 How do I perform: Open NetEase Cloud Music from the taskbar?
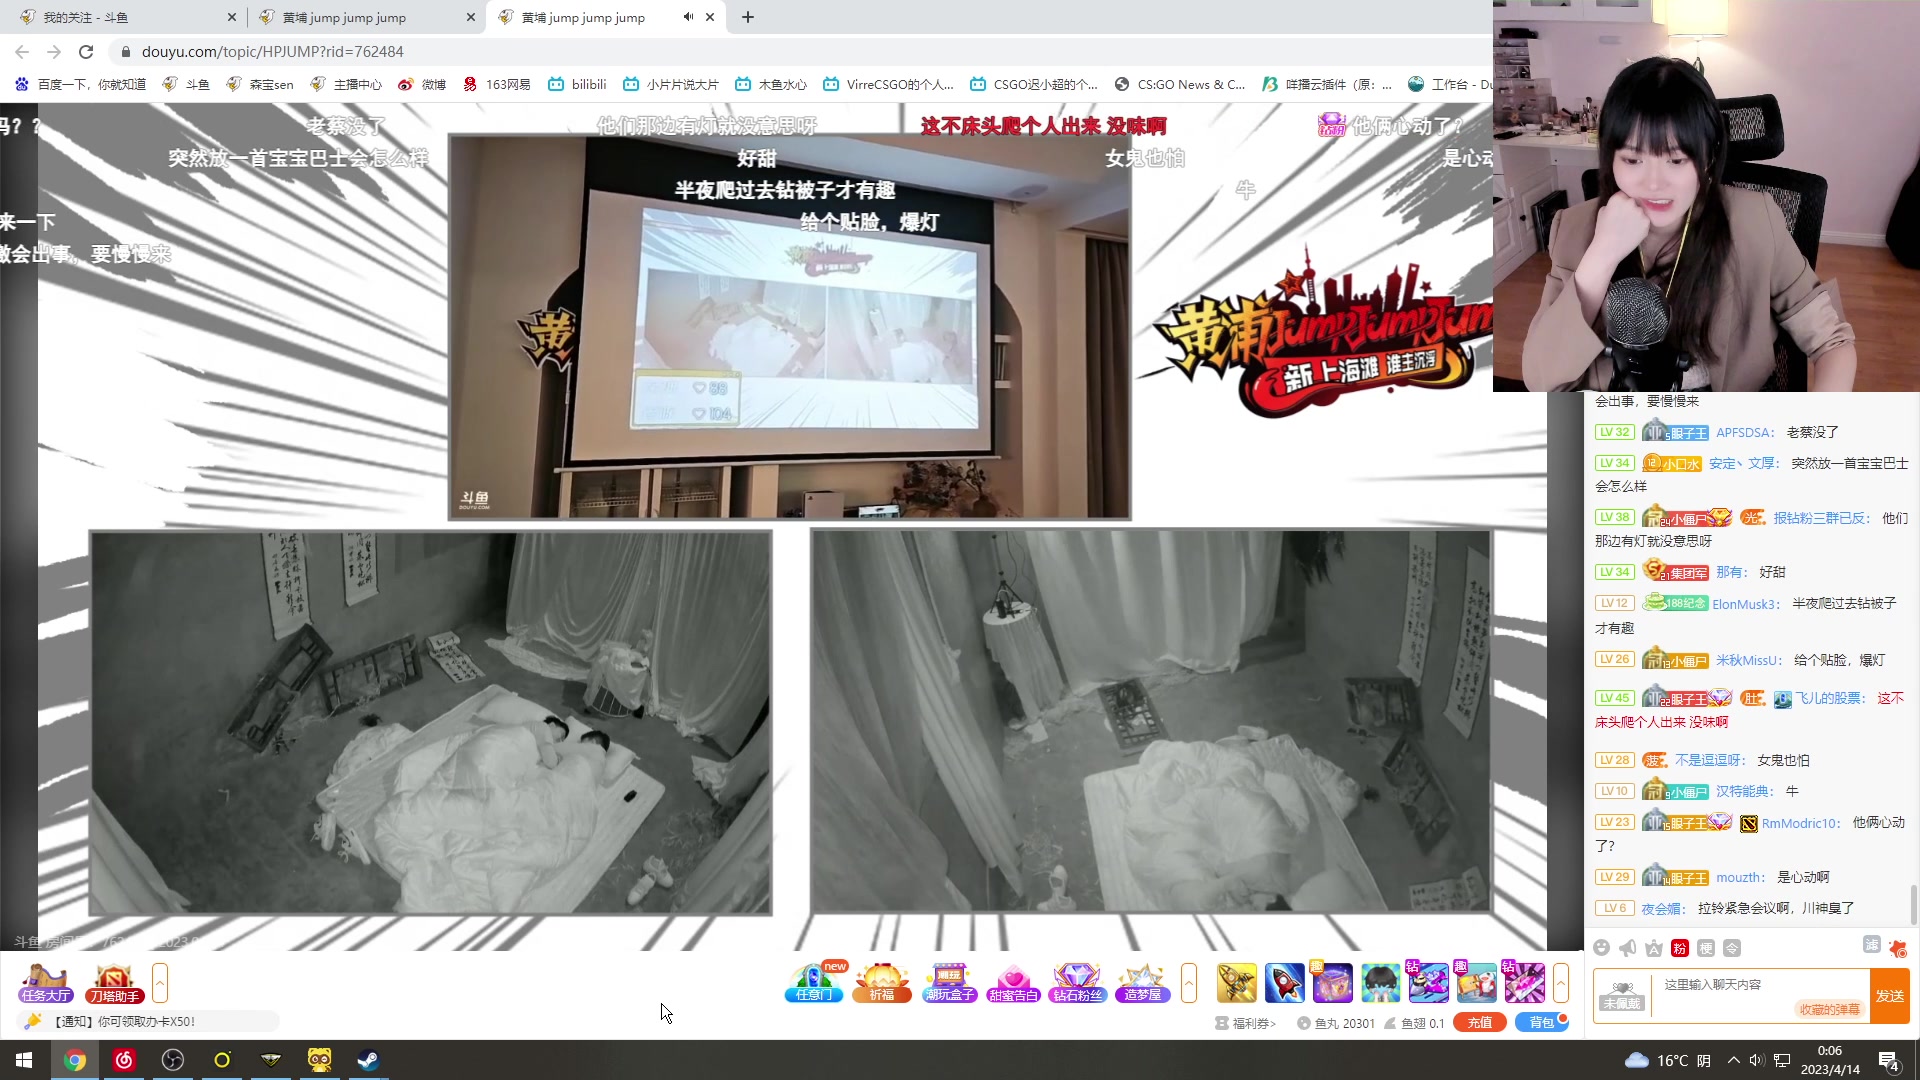tap(124, 1060)
